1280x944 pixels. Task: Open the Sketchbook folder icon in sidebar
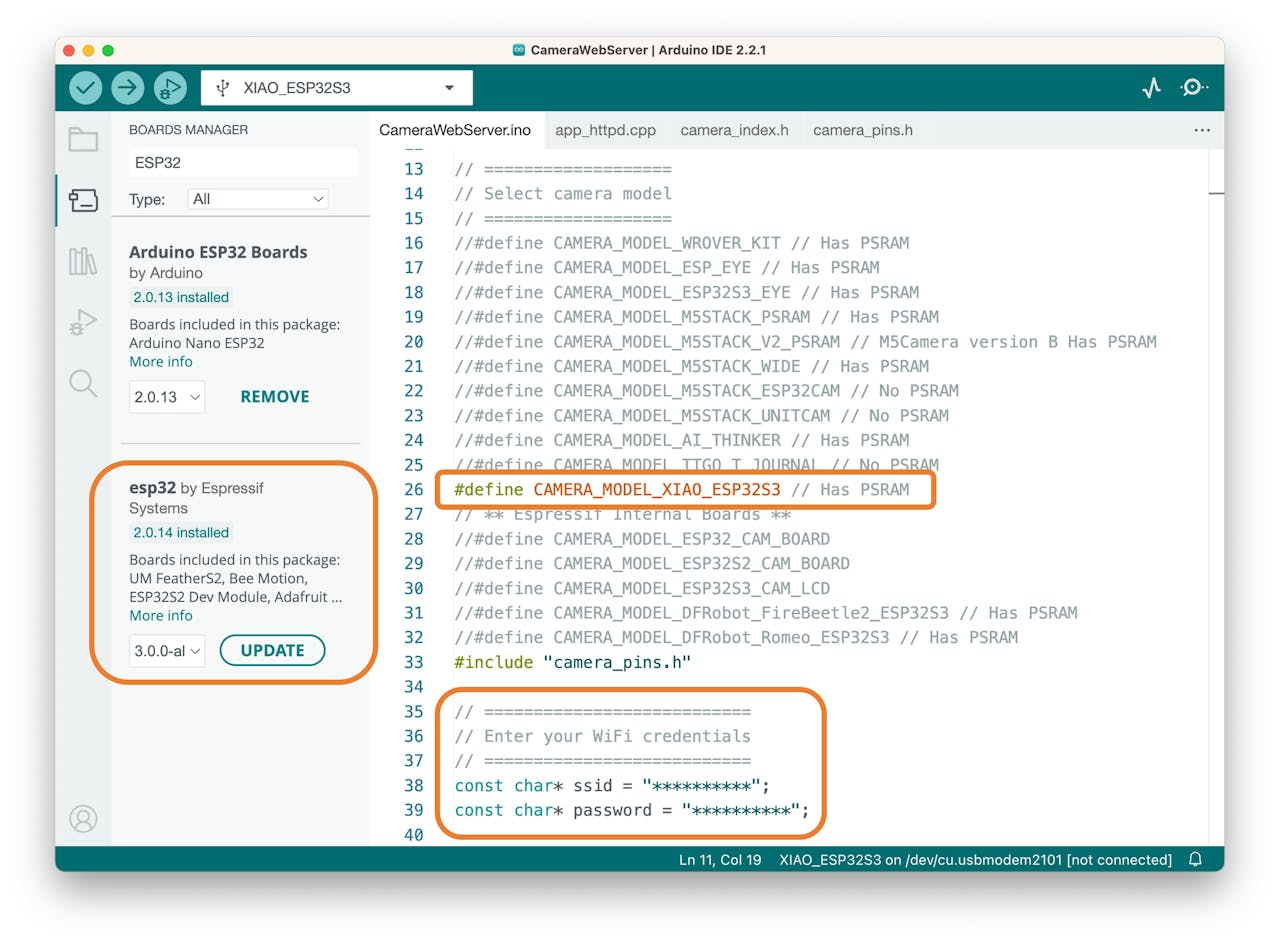pos(83,140)
